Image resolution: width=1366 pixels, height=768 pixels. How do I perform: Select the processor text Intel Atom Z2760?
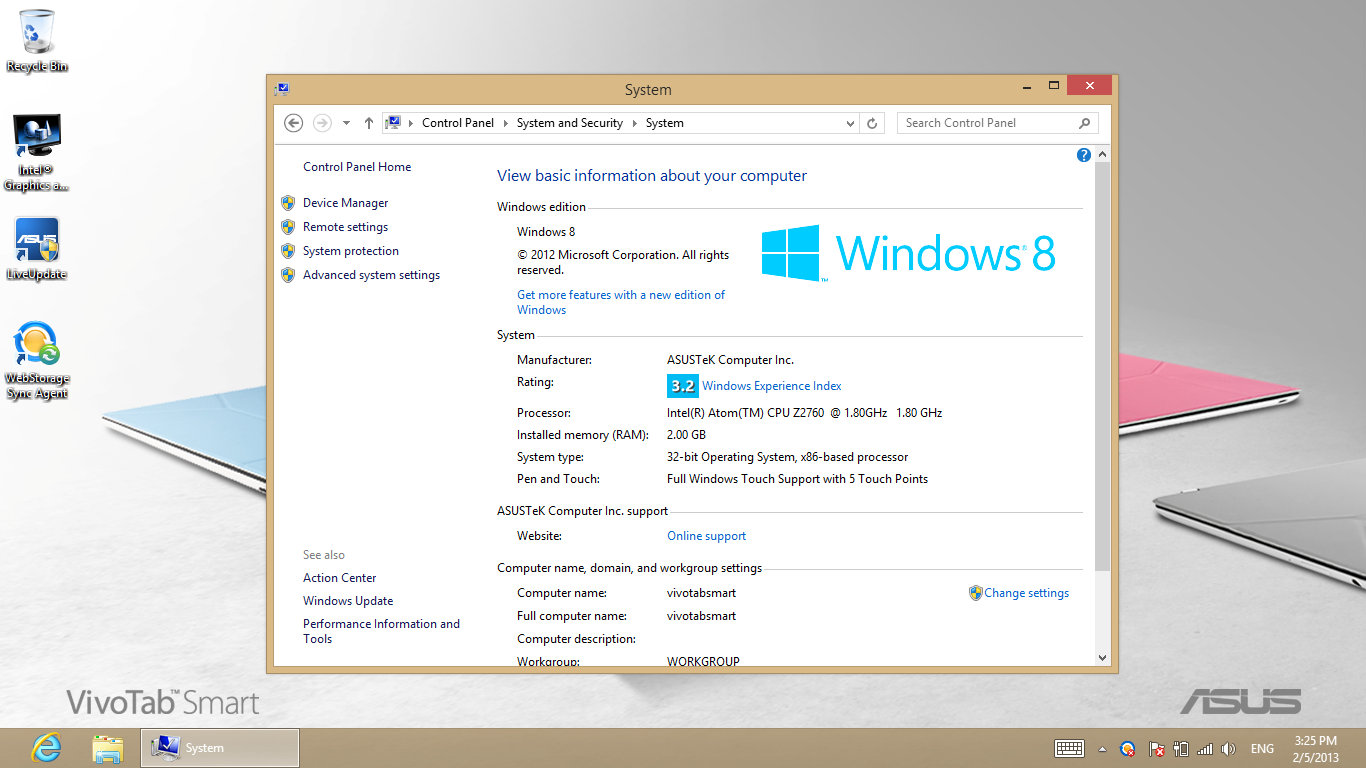click(804, 413)
